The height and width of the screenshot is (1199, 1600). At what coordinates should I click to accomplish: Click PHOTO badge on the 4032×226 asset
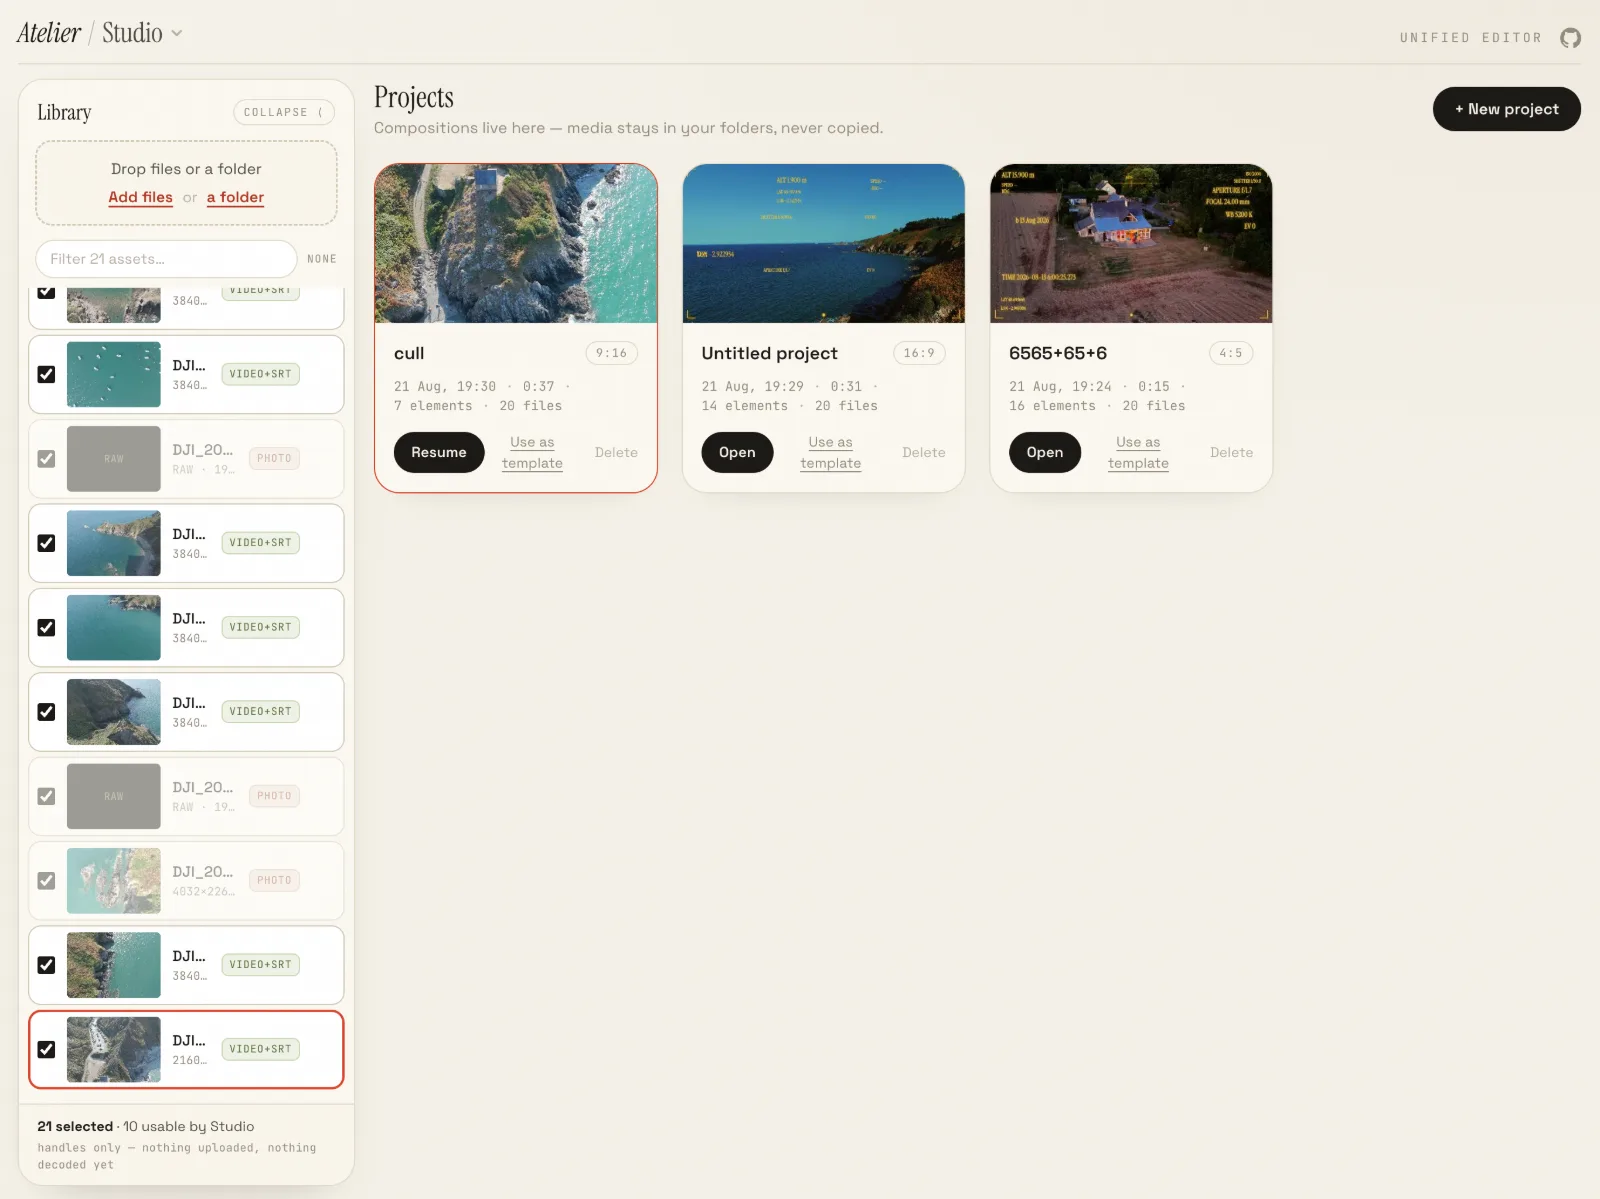pyautogui.click(x=274, y=881)
